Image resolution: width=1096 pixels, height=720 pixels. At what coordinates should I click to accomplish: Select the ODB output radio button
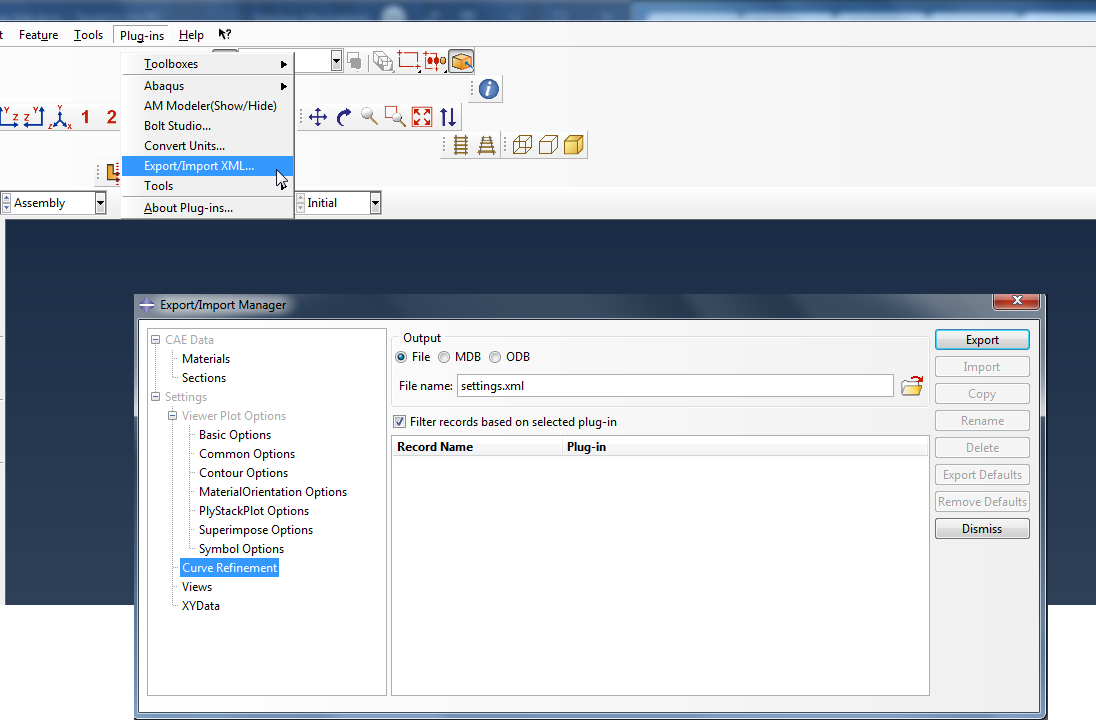point(494,356)
